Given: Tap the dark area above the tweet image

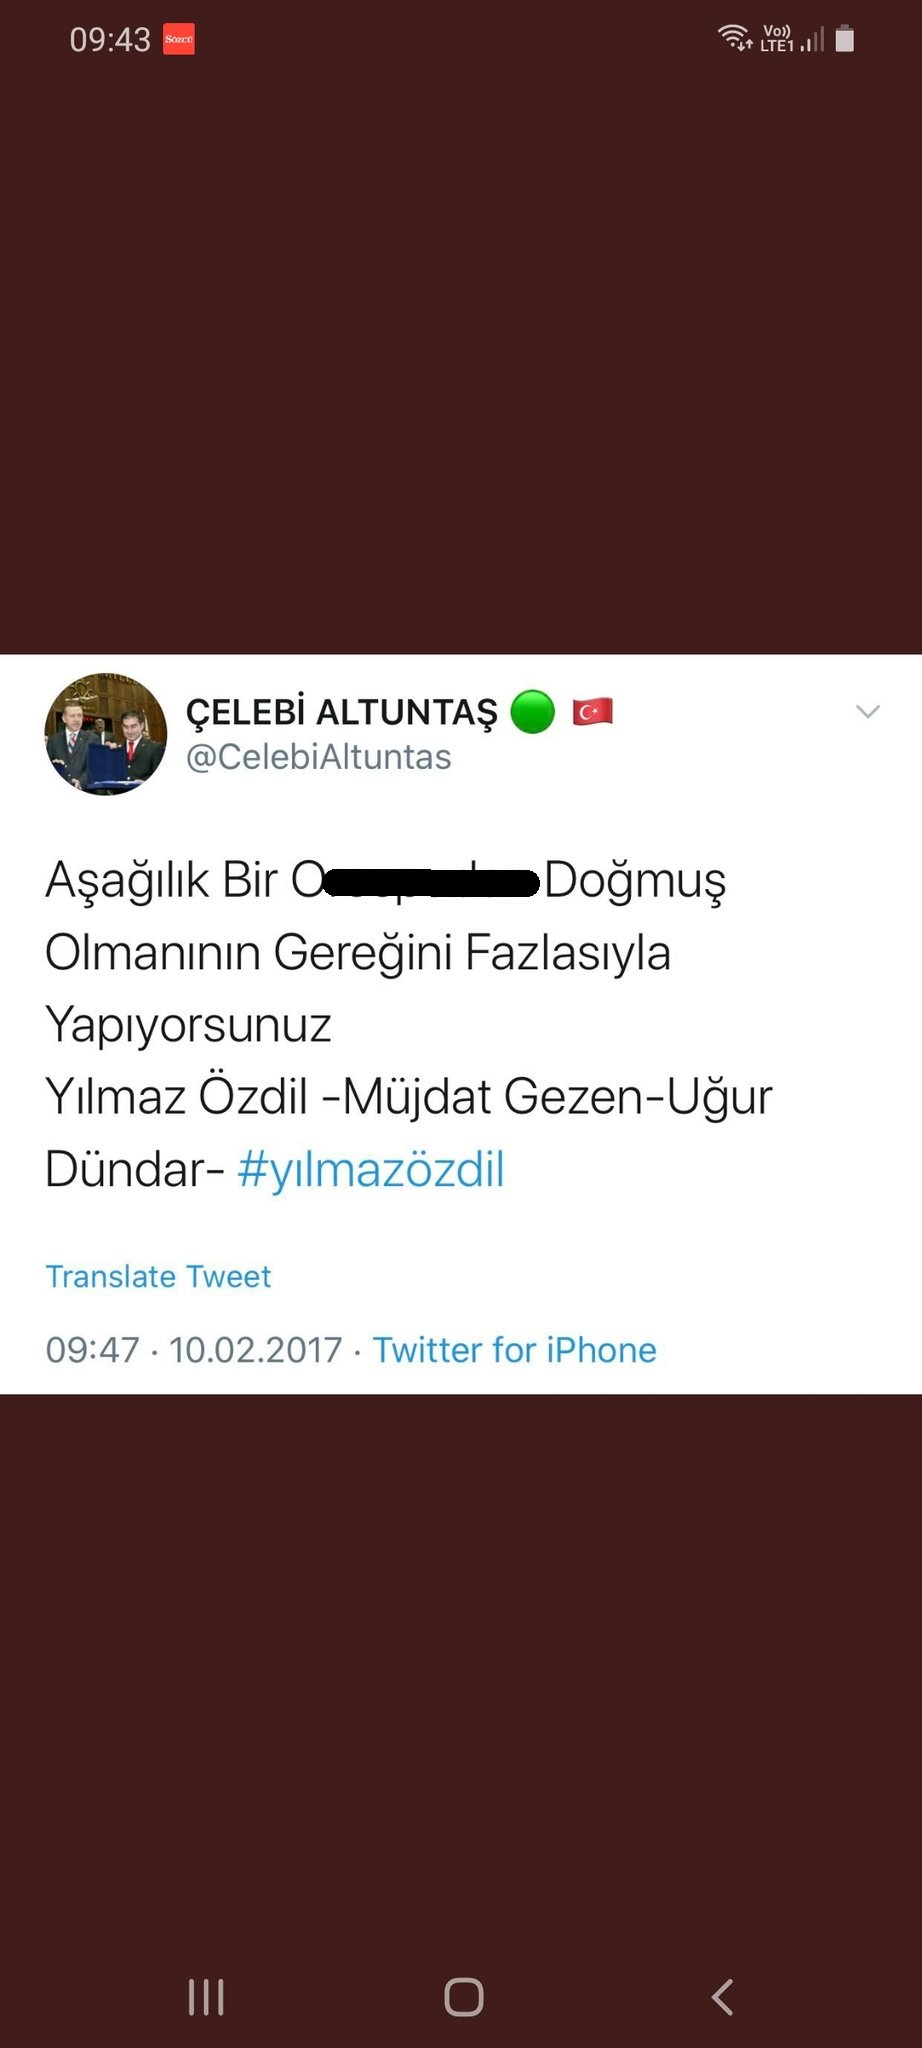Looking at the screenshot, I should [461, 360].
